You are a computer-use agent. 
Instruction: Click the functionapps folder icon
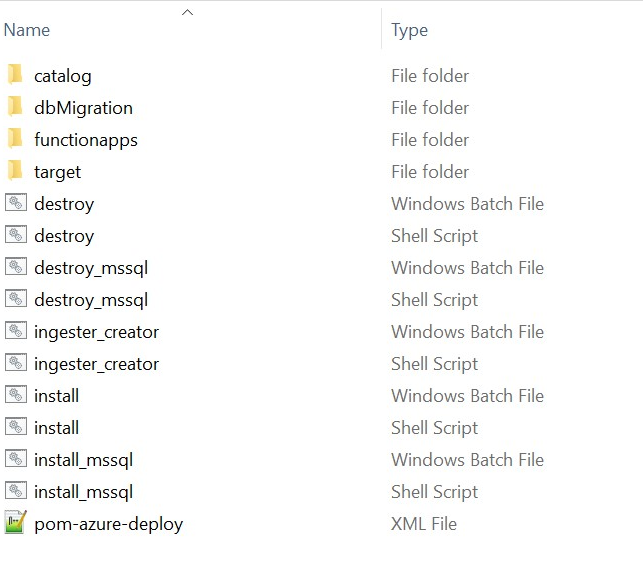pos(15,139)
